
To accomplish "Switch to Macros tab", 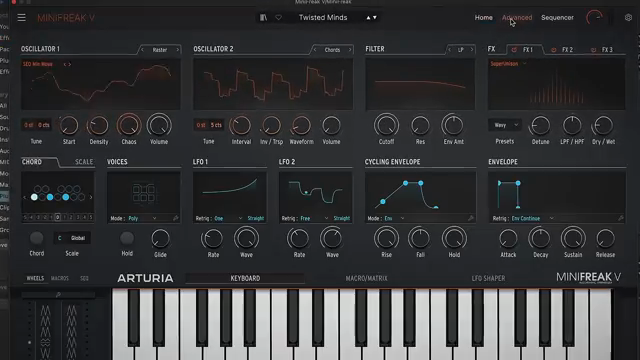I will (60, 278).
